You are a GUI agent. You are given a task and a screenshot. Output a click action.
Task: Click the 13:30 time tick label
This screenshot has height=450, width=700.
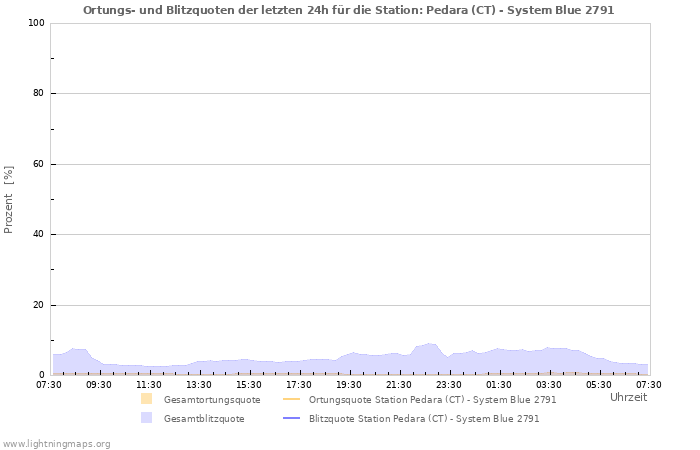tap(199, 385)
